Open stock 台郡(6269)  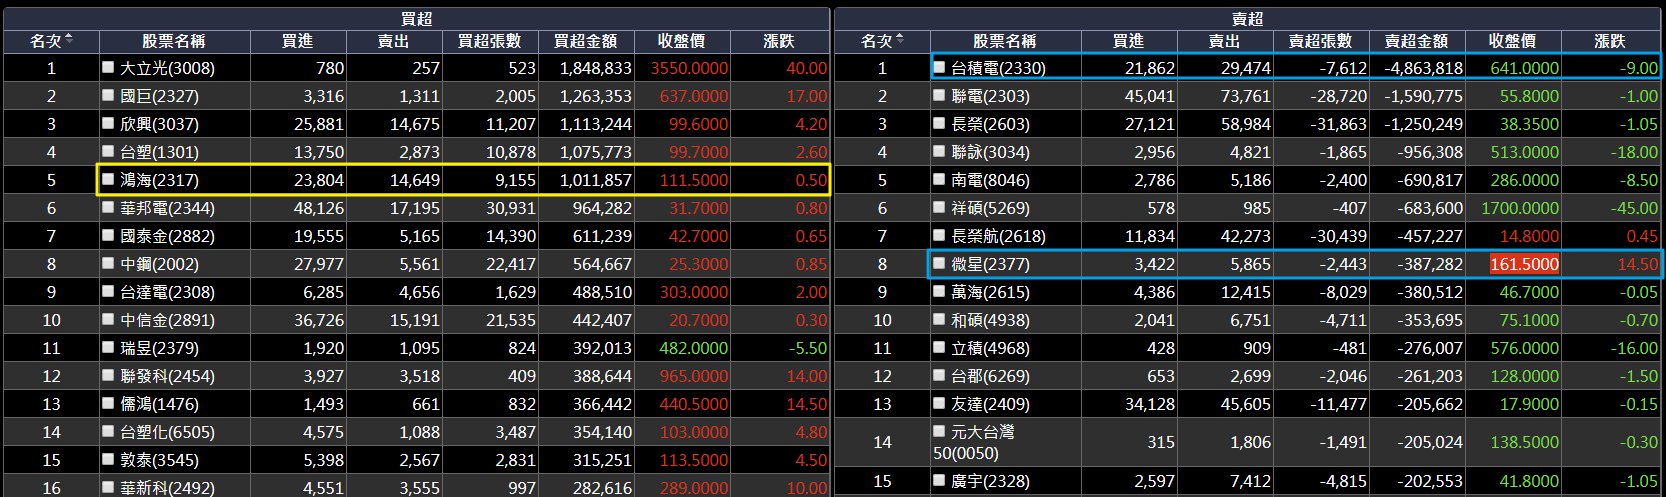(990, 376)
